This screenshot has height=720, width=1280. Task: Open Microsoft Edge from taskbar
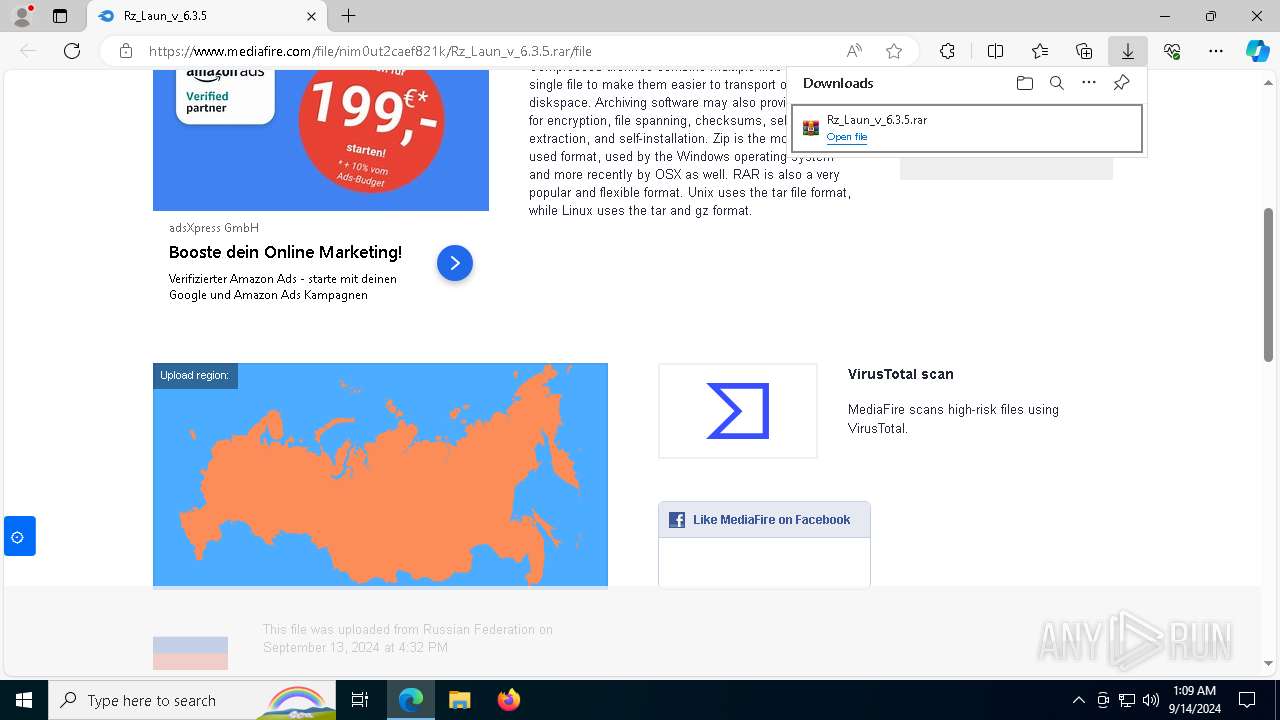[x=411, y=700]
